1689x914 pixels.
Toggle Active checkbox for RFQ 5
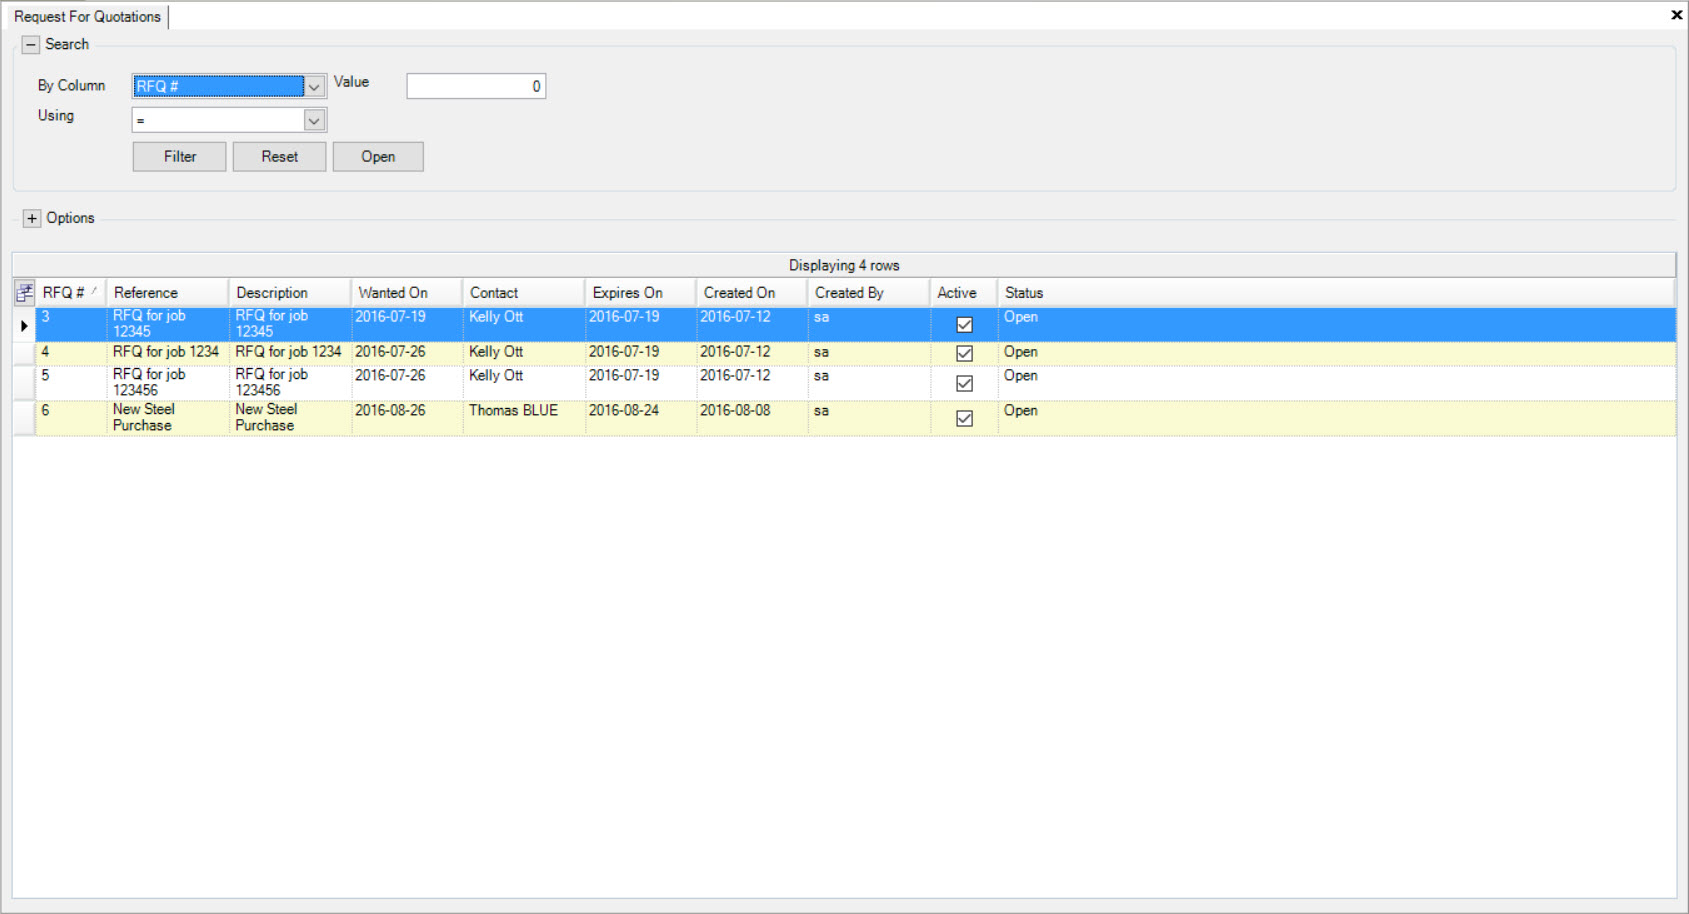(964, 383)
